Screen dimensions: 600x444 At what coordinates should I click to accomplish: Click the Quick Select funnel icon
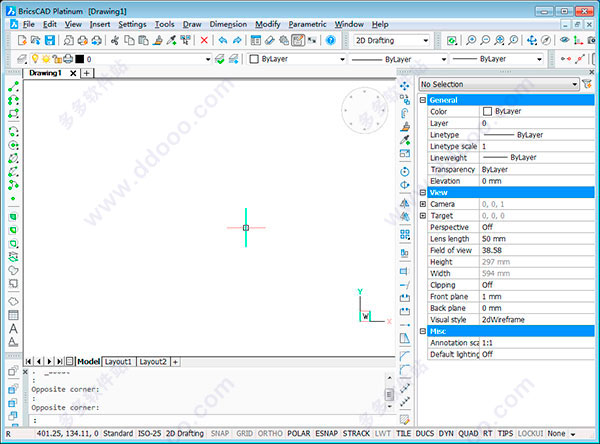click(587, 84)
